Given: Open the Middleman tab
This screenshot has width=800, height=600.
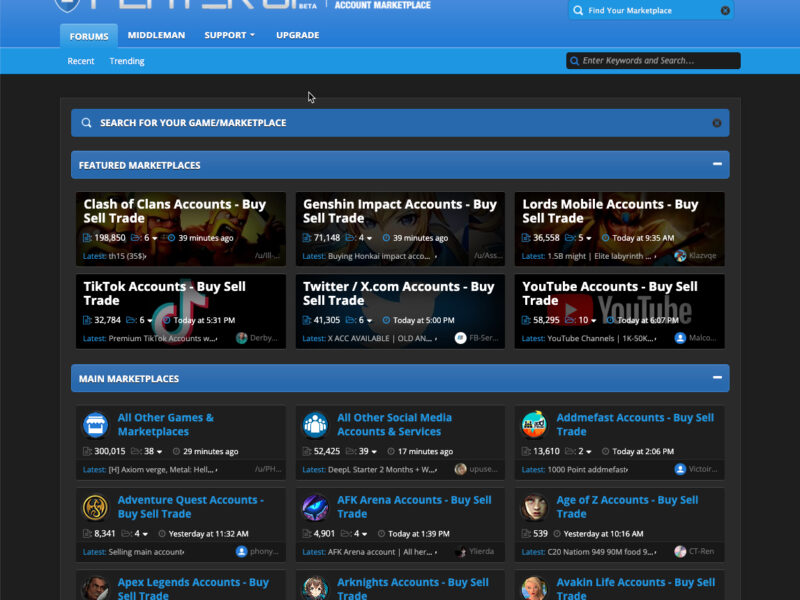Looking at the screenshot, I should (156, 35).
